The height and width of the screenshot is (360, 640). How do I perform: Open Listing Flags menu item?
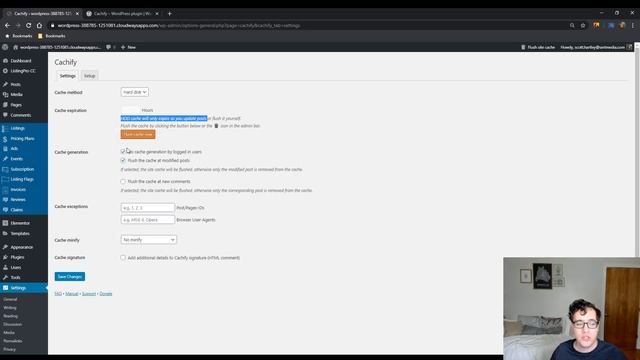(x=22, y=179)
